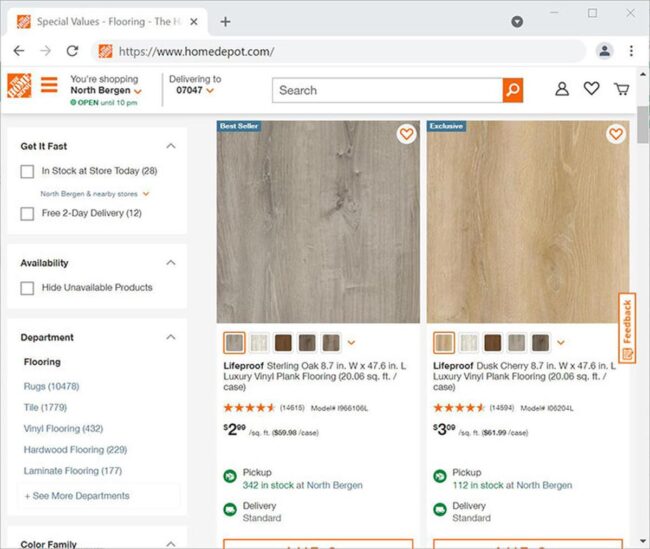Favorite the Sterling Oak flooring product

pyautogui.click(x=406, y=134)
